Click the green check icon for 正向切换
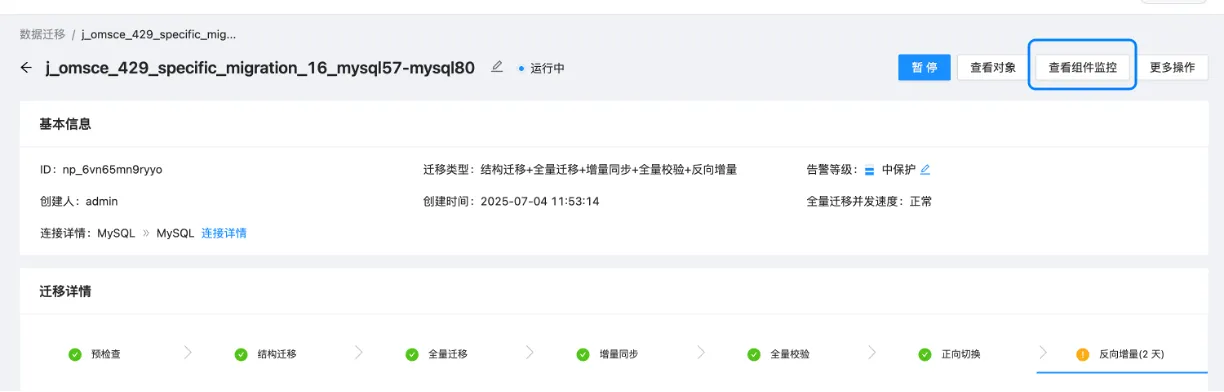The image size is (1224, 392). point(924,354)
